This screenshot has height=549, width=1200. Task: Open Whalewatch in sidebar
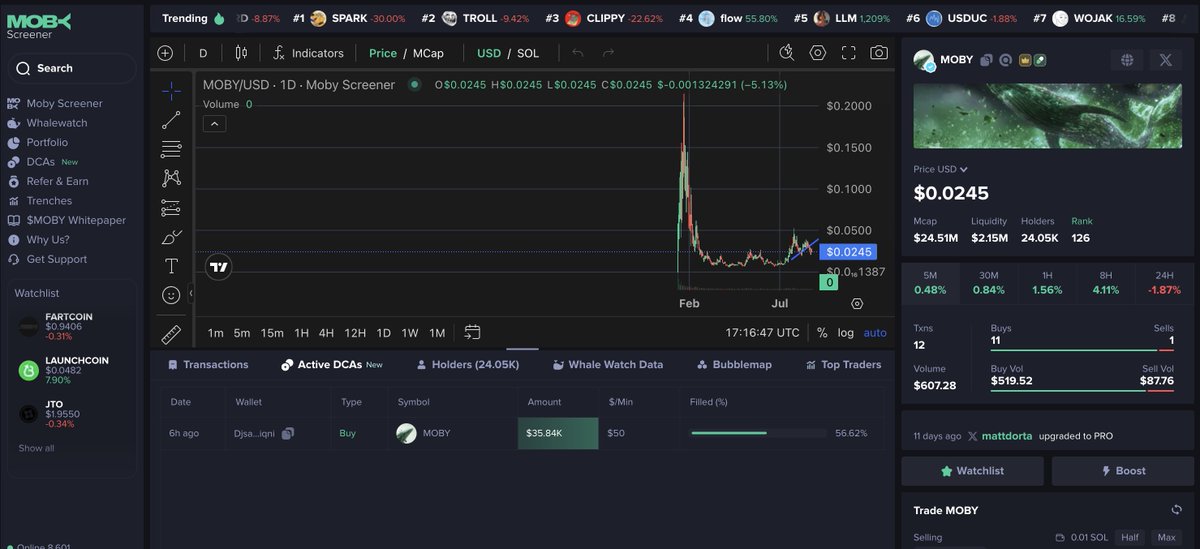pos(57,123)
